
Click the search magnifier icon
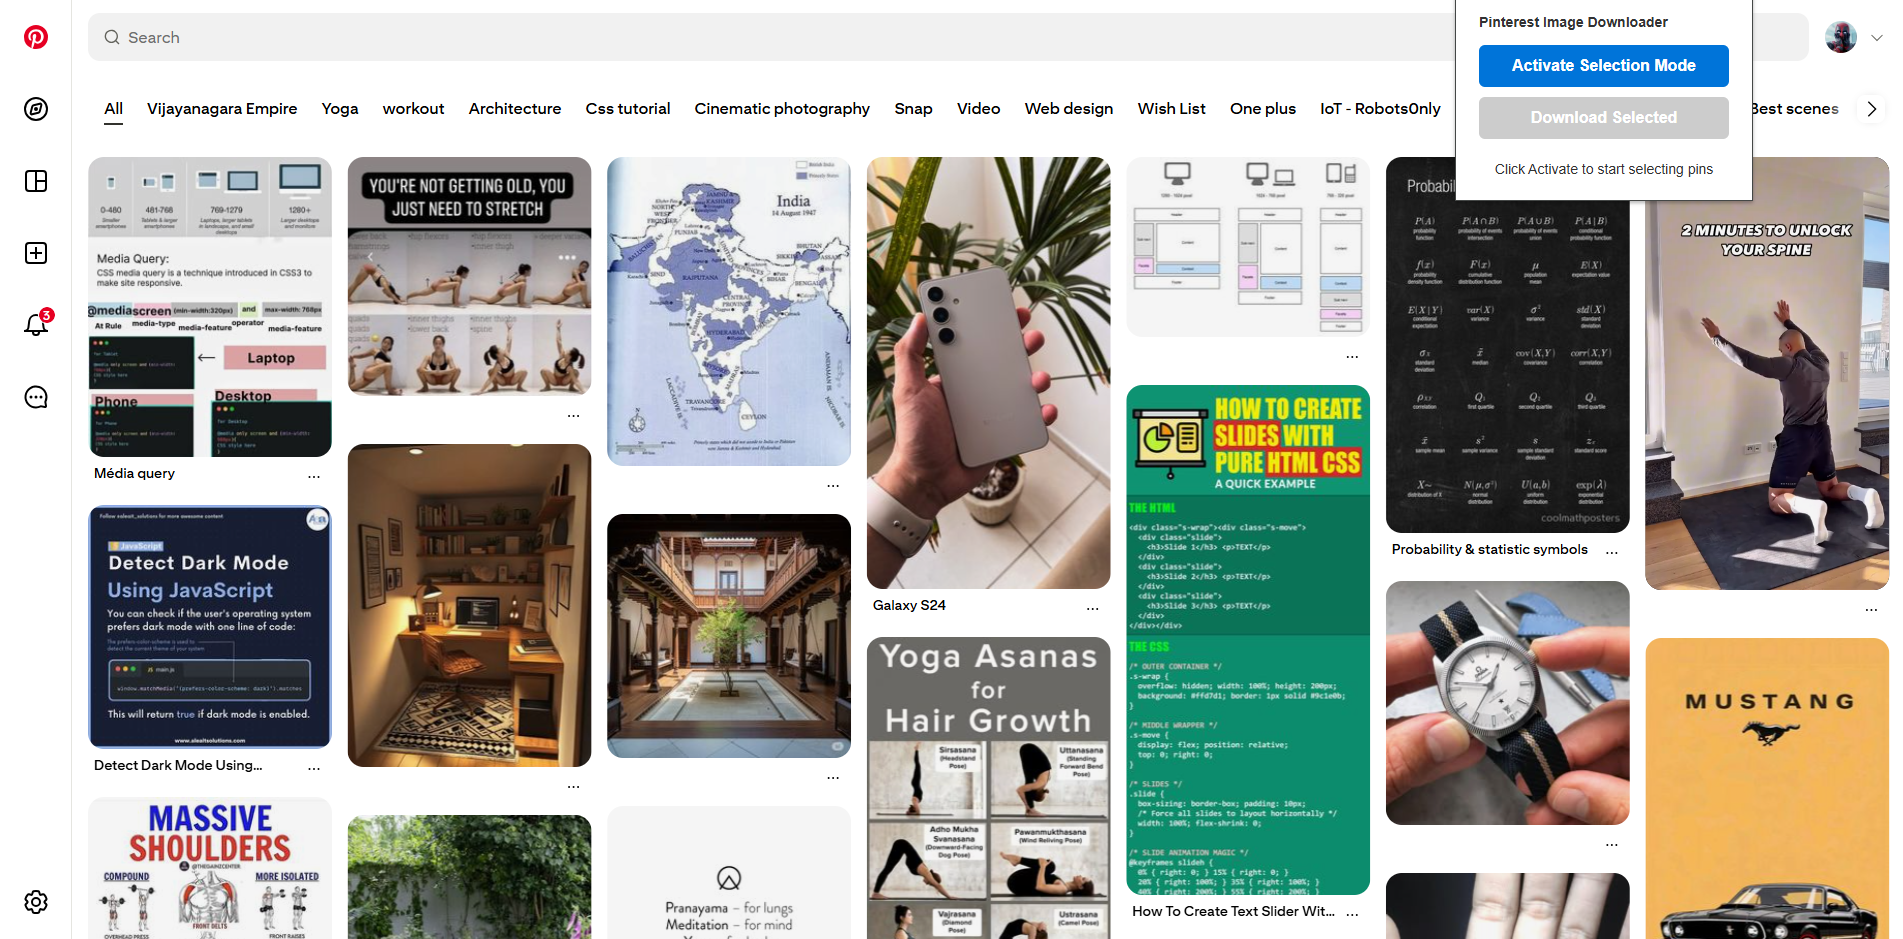click(x=113, y=37)
